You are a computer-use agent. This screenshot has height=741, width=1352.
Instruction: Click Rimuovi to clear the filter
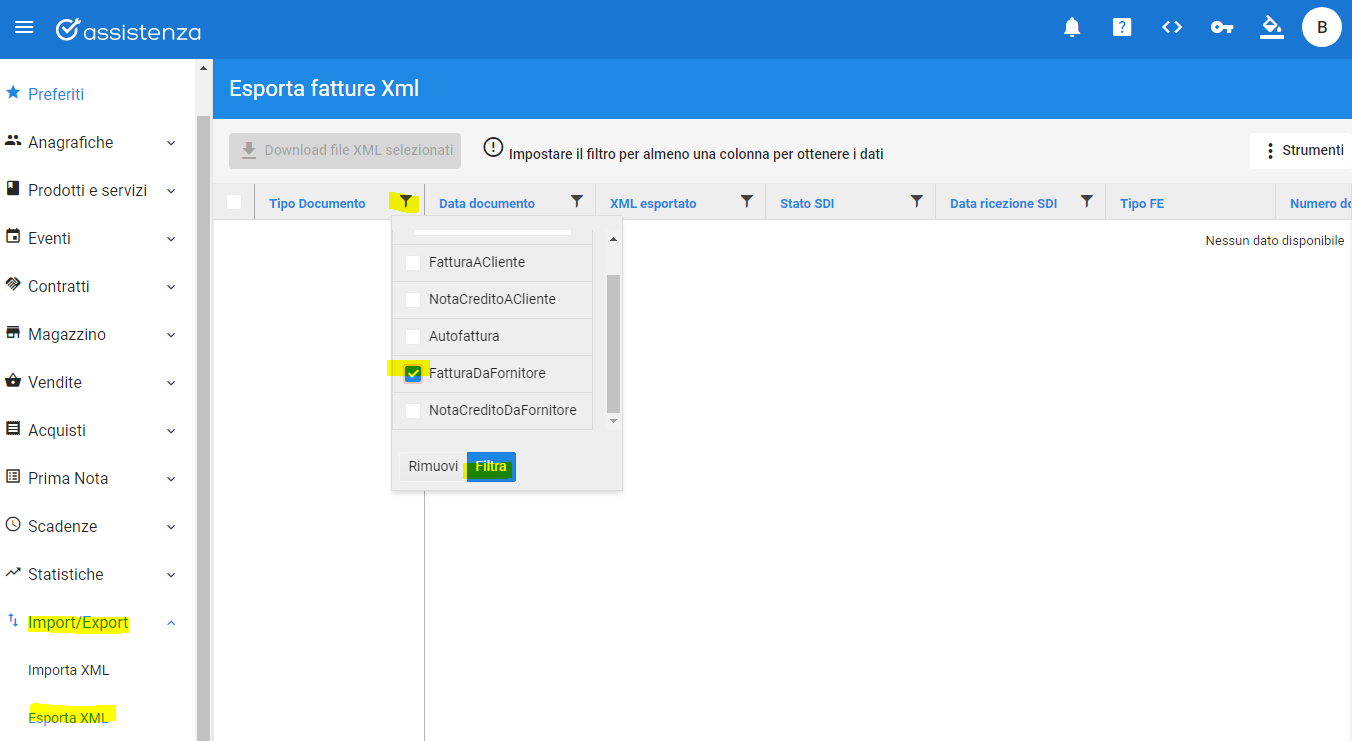[433, 467]
